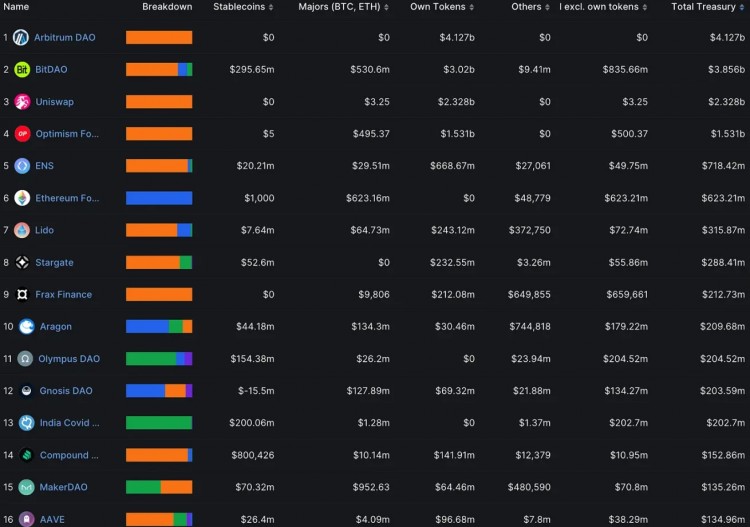Click the Compound treasury total $152.86m
Screen dimensions: 750x527
pyautogui.click(x=721, y=455)
